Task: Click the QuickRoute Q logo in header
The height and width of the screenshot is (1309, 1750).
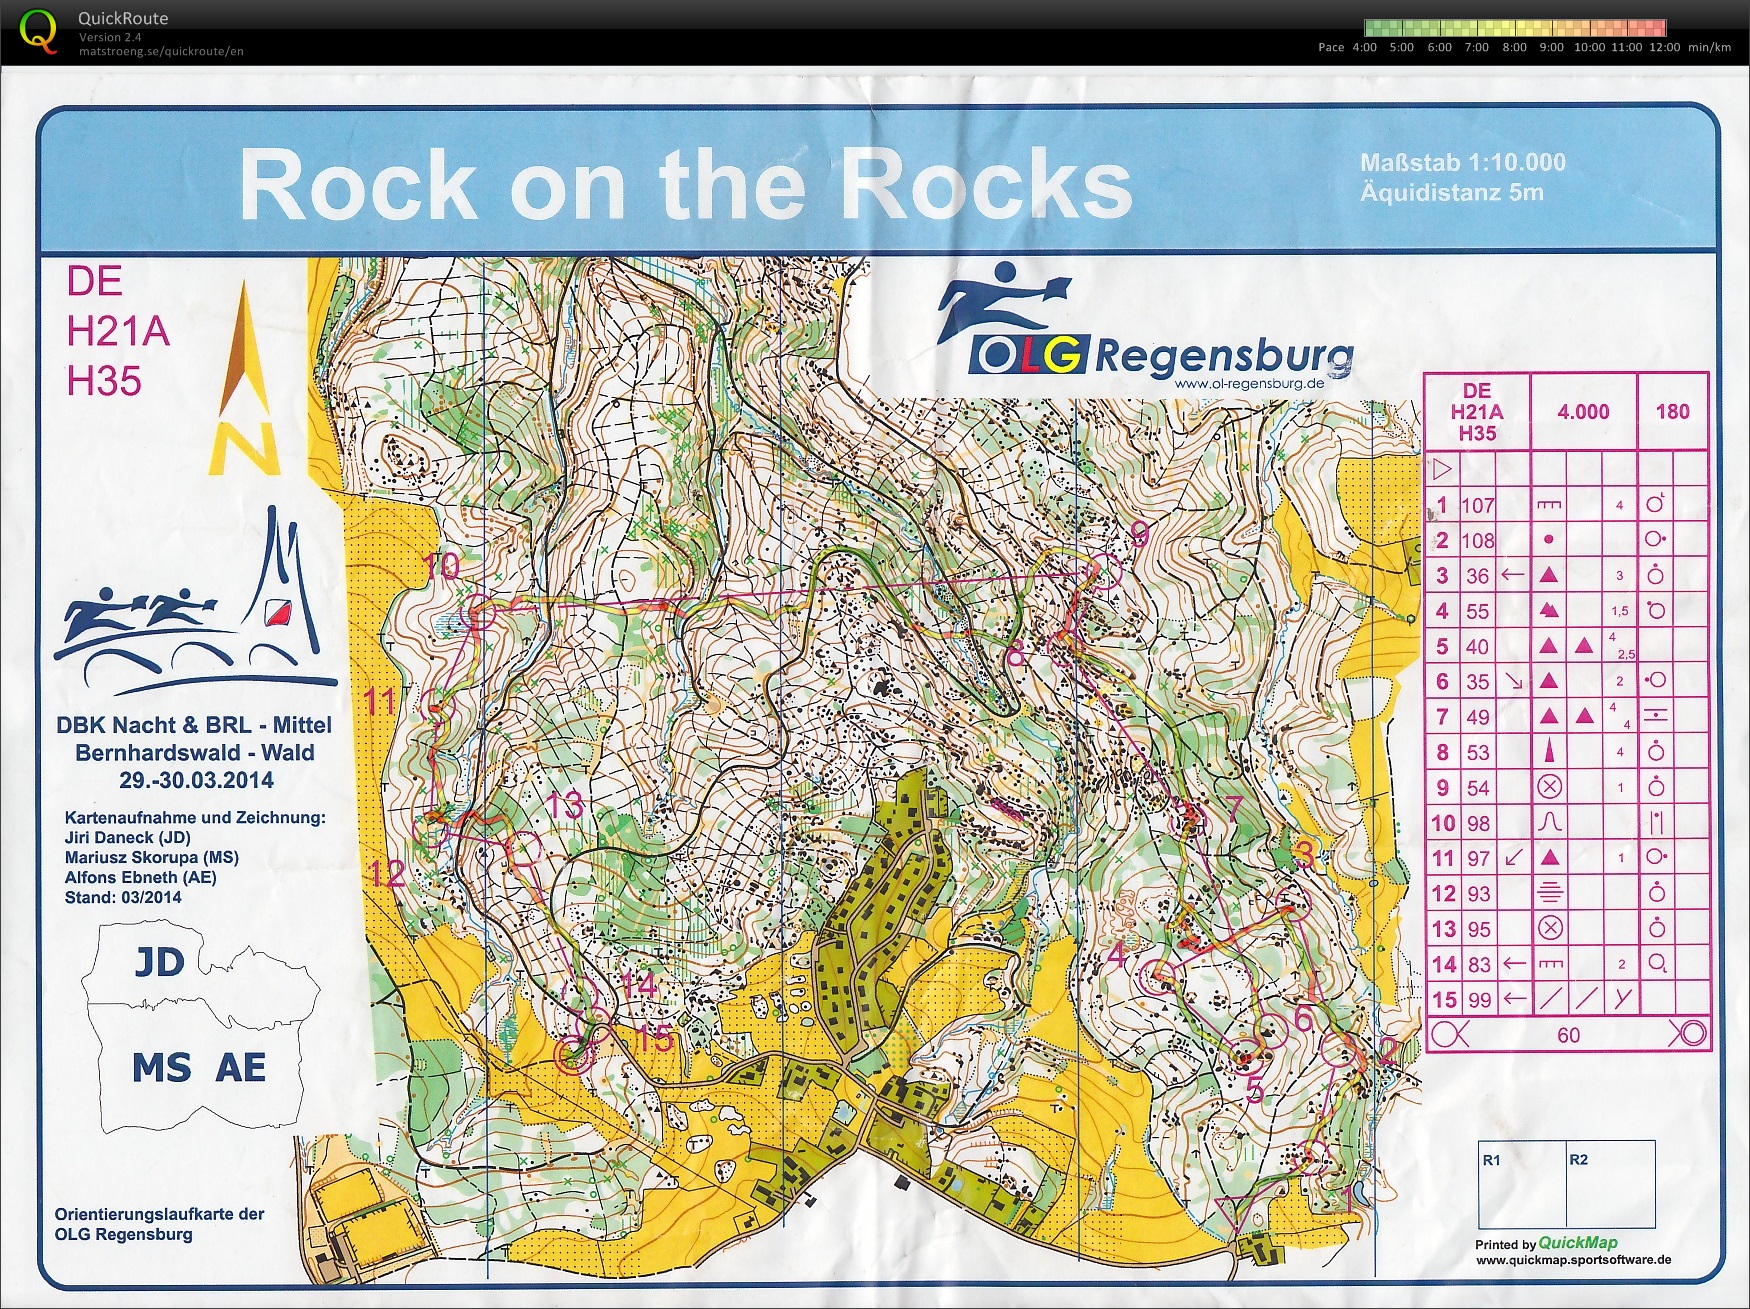Action: (x=38, y=31)
